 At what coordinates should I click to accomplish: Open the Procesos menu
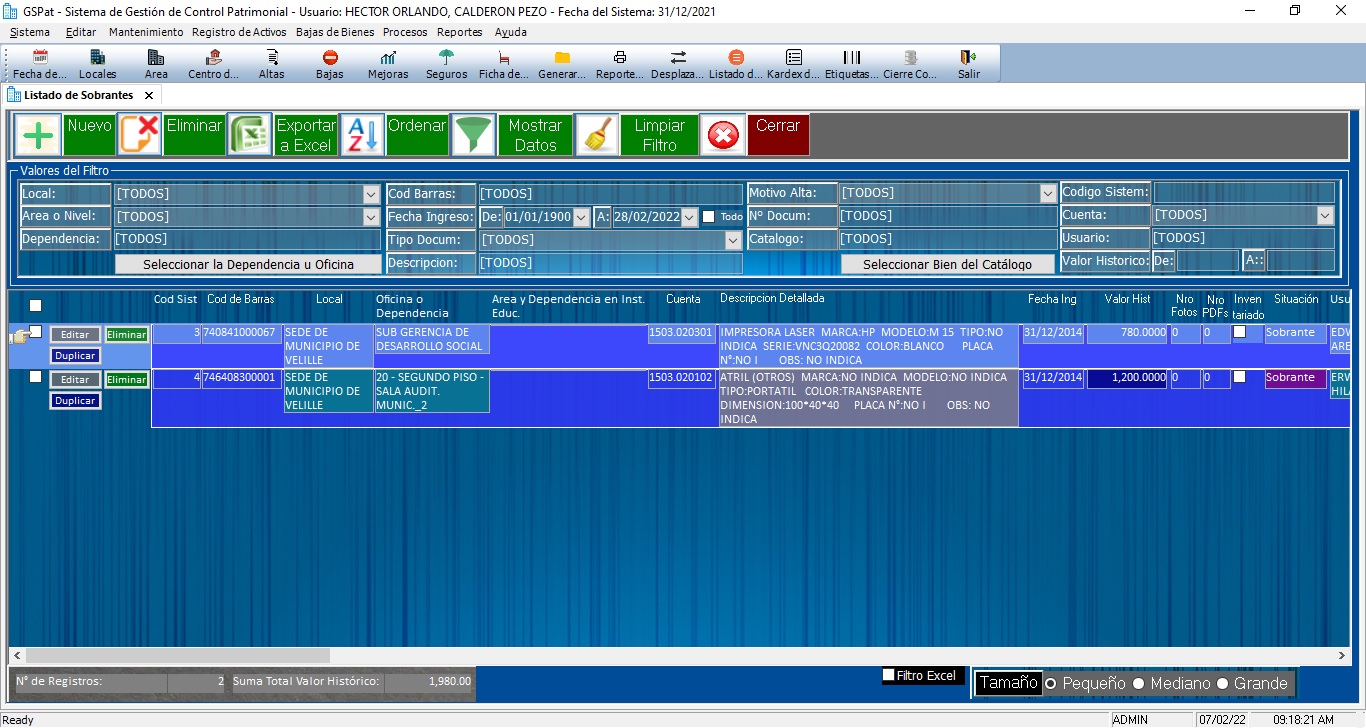(x=405, y=32)
